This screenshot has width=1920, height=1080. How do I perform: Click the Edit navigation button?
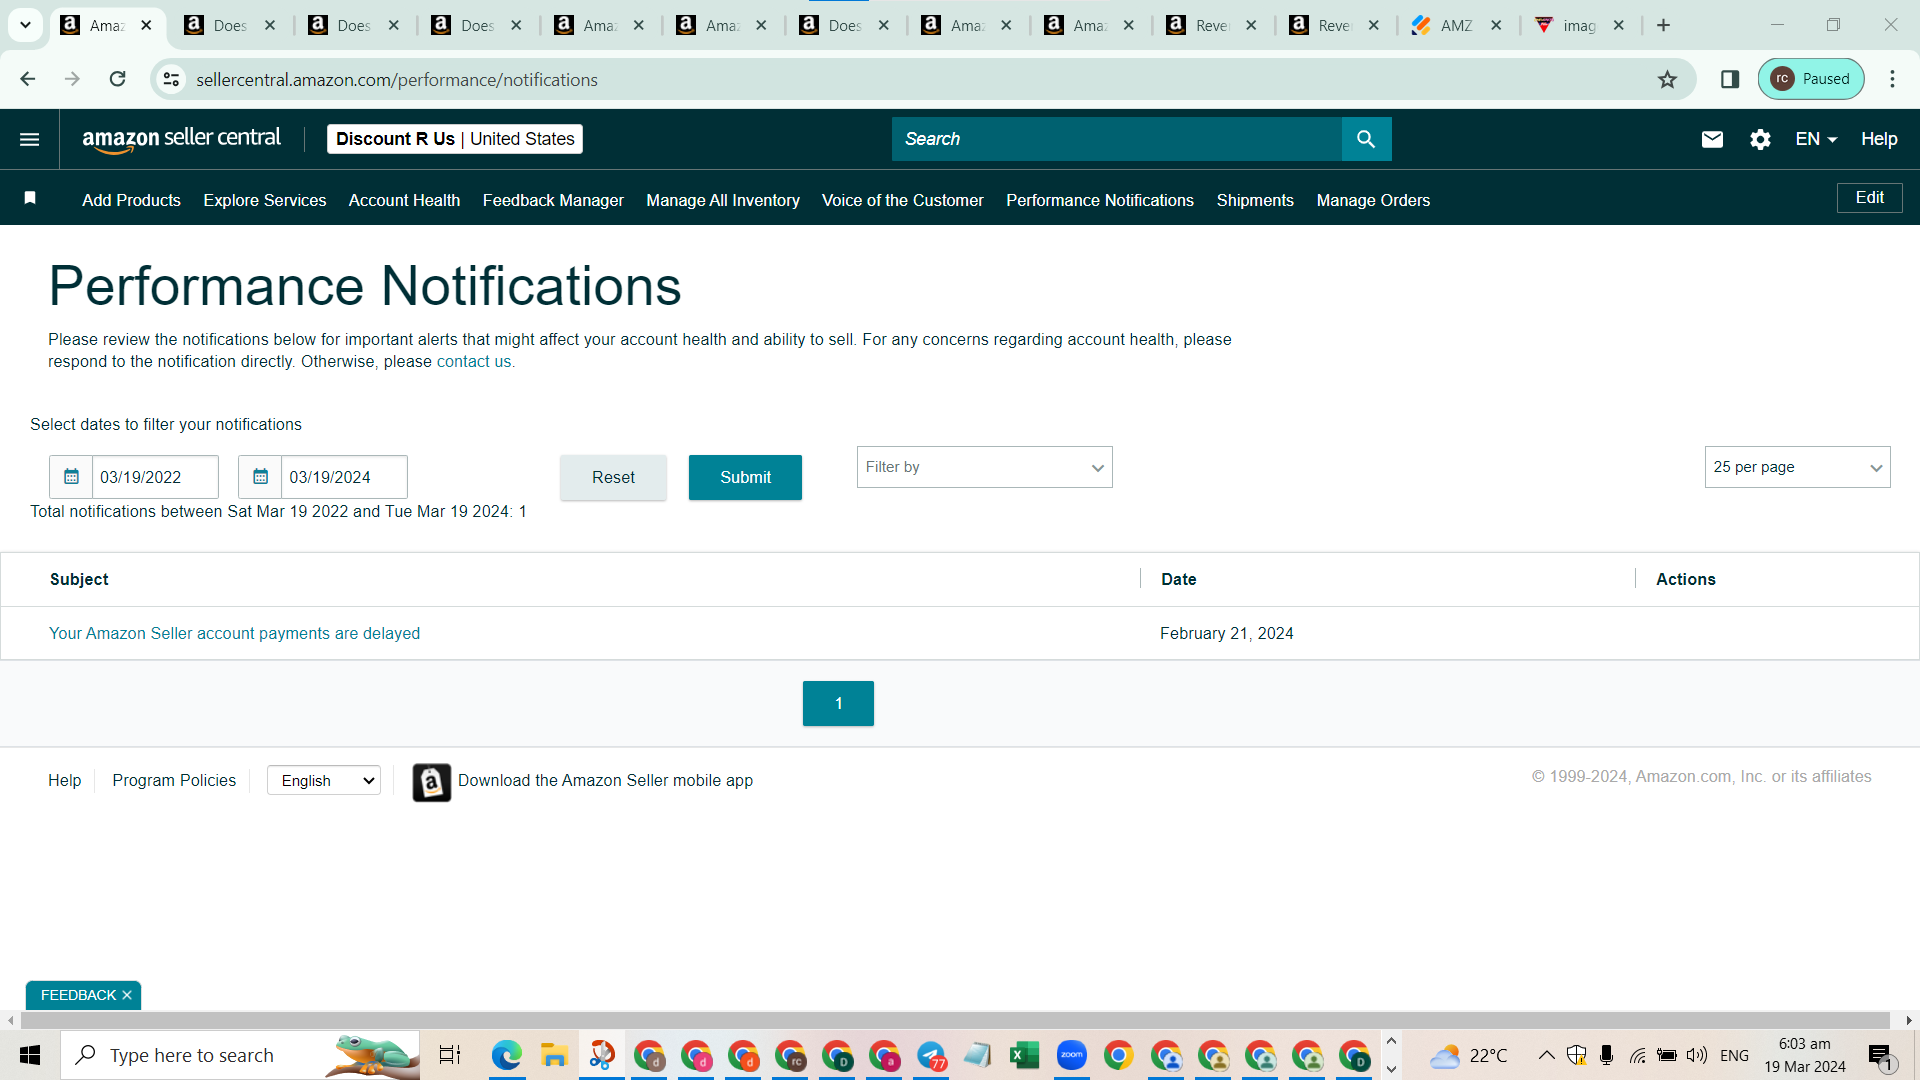(1870, 198)
